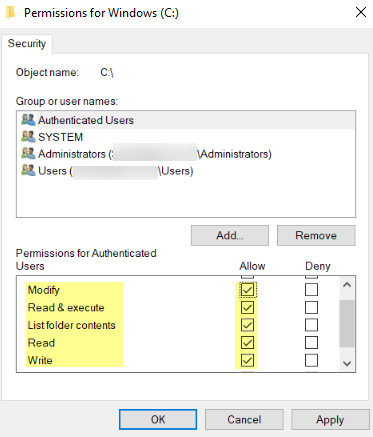
Task: Close the Permissions dialog window
Action: 361,13
